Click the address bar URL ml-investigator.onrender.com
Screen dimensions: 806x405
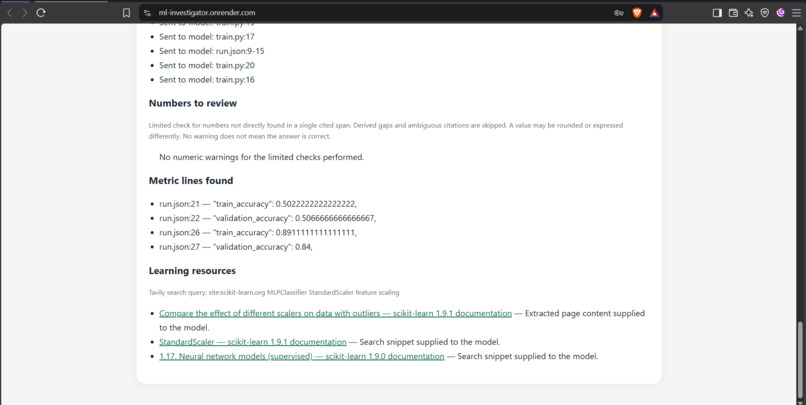[207, 13]
